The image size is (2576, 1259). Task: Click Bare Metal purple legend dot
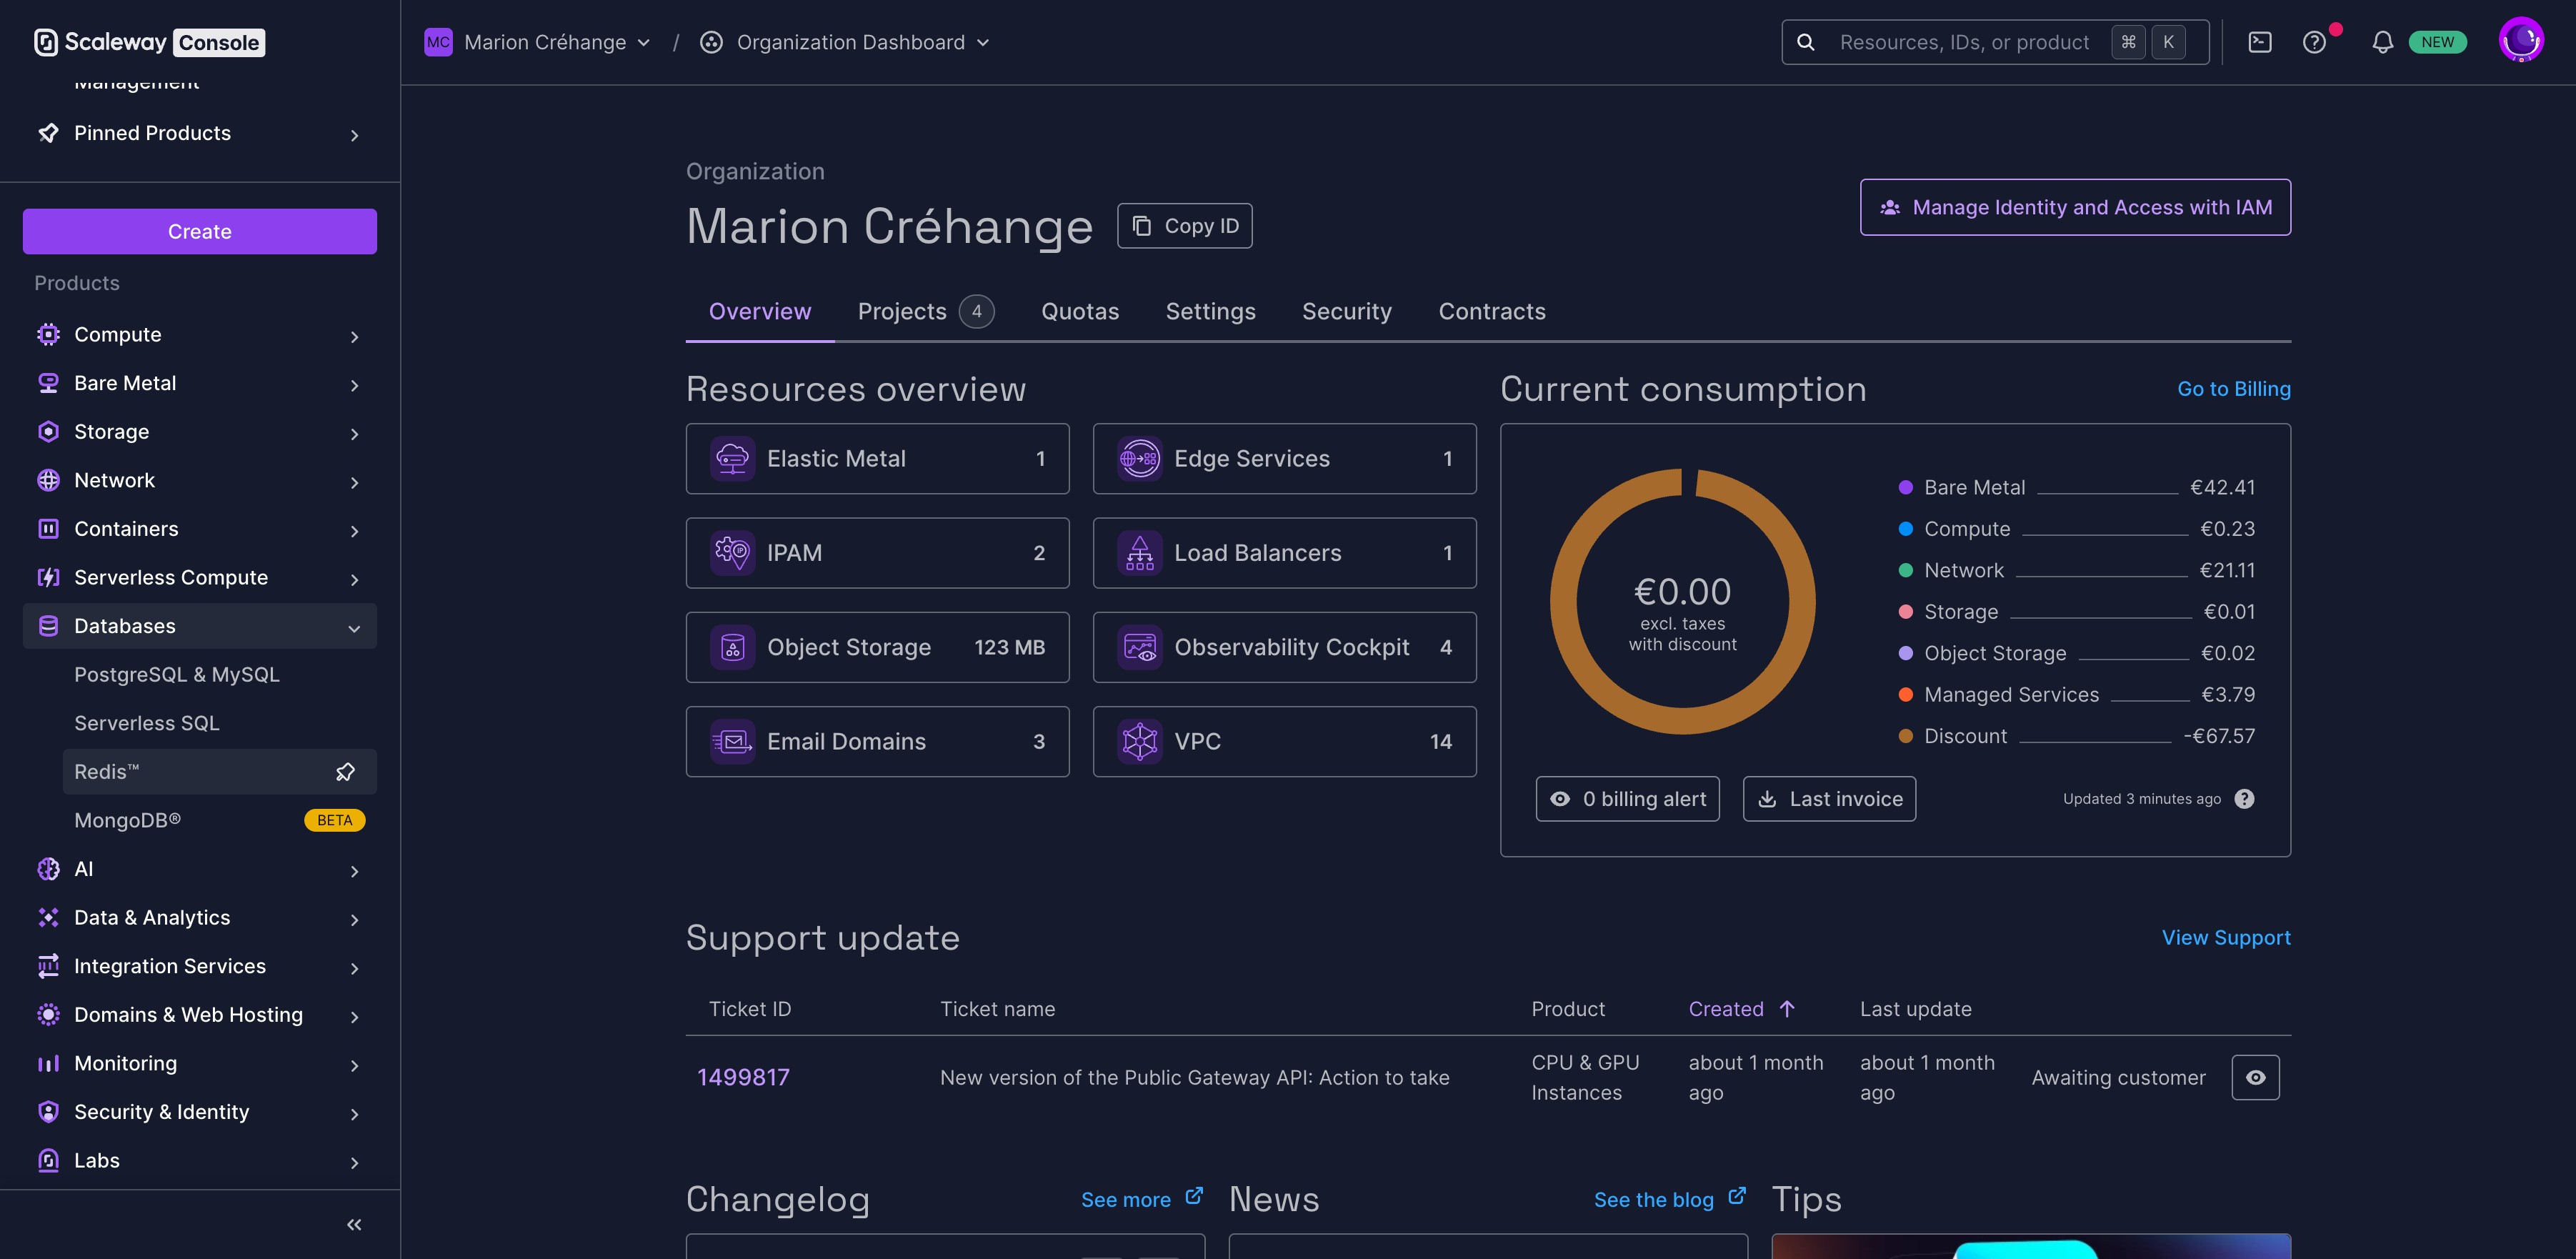[x=1905, y=487]
